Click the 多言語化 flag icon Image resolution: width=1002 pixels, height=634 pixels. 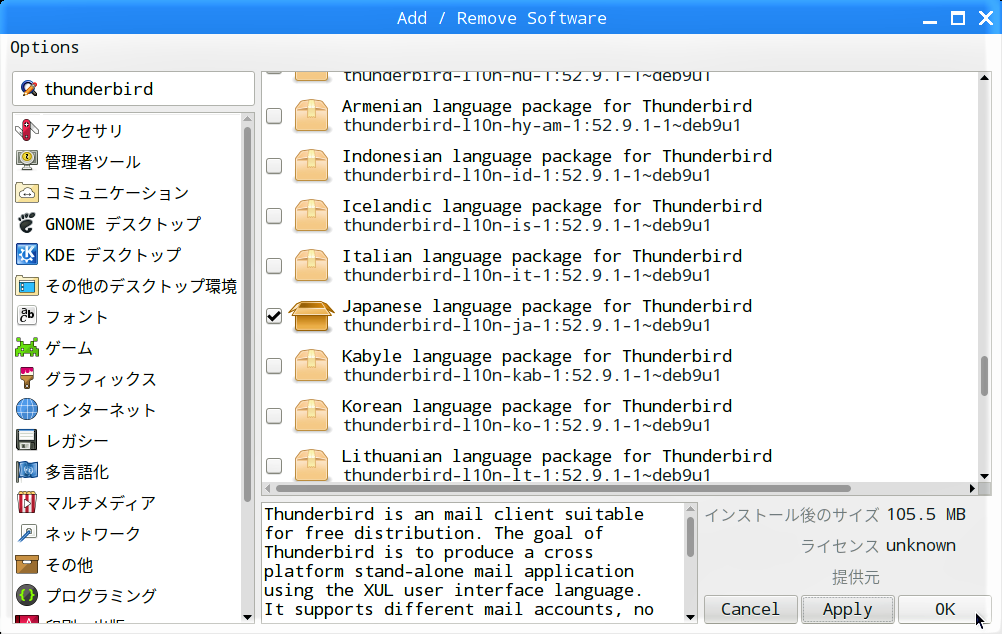click(x=27, y=472)
